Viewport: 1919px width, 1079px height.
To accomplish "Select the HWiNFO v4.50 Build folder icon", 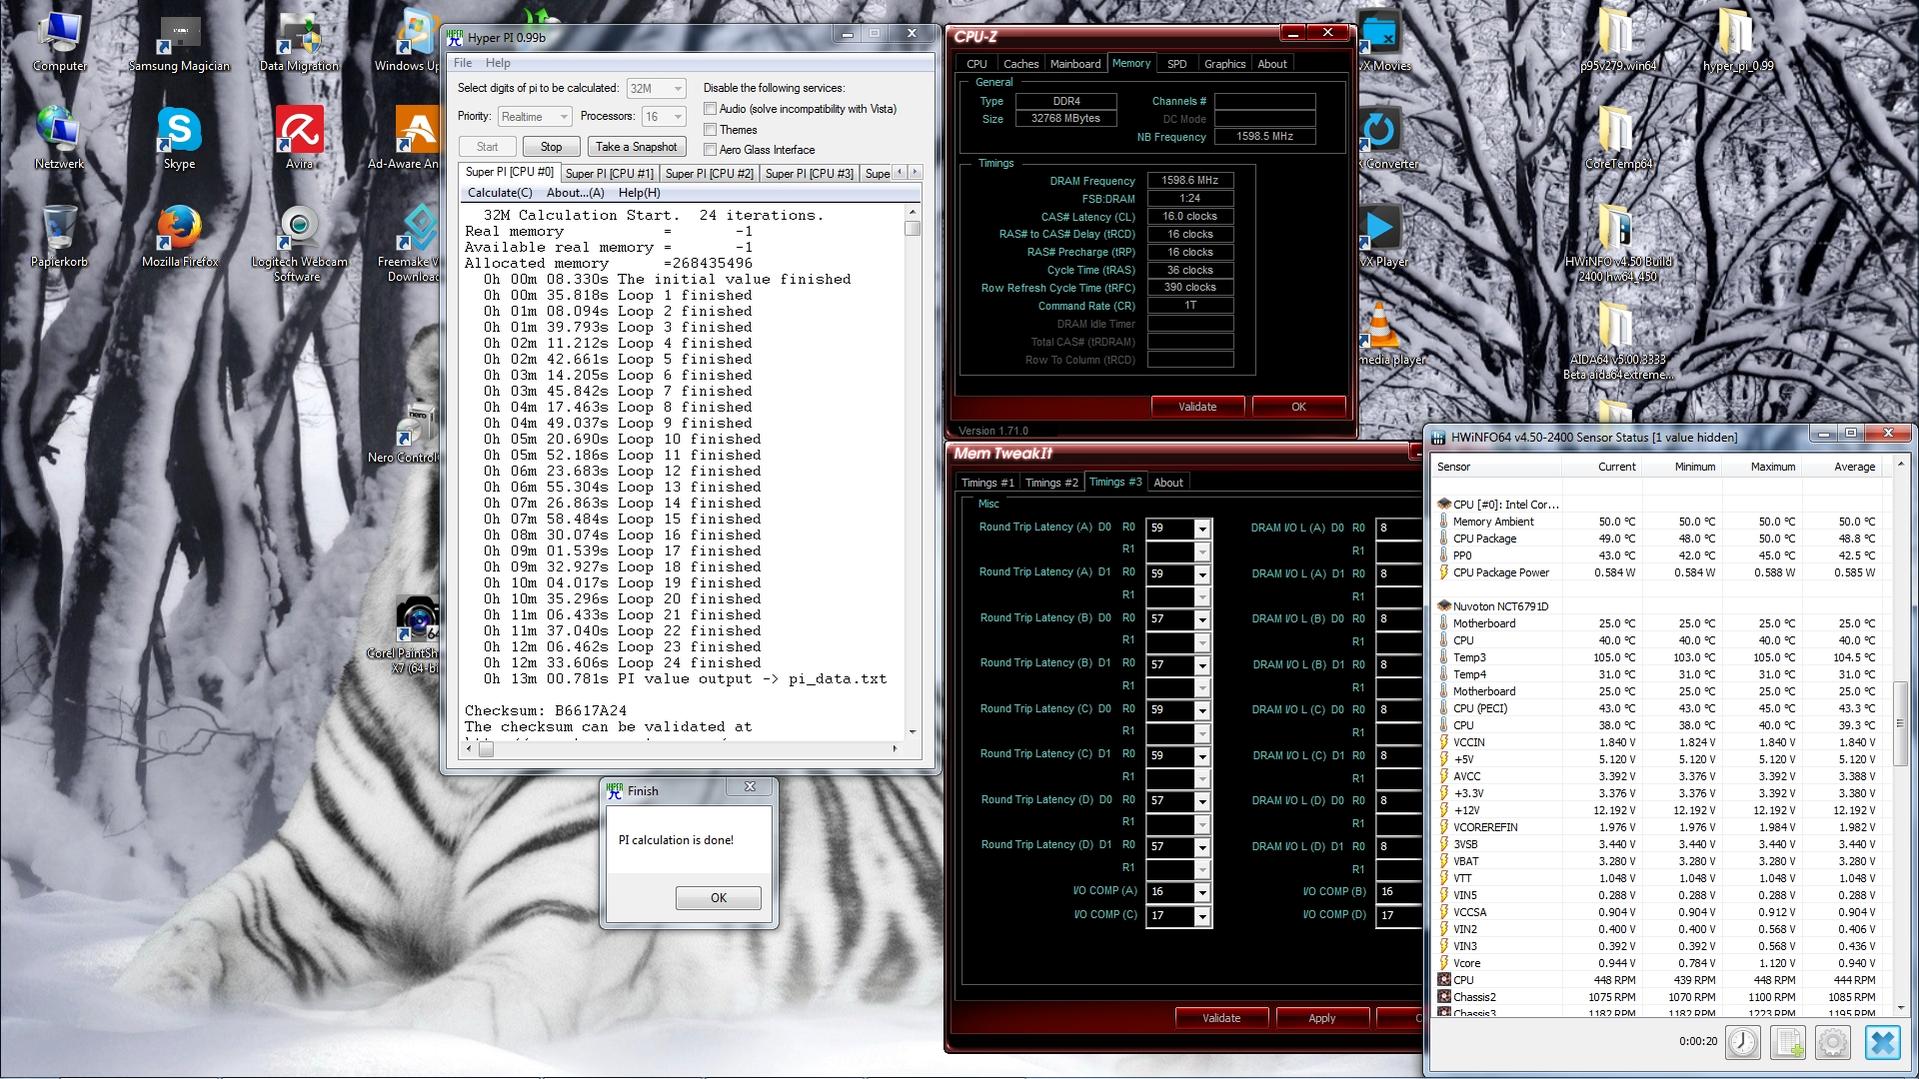I will 1618,243.
